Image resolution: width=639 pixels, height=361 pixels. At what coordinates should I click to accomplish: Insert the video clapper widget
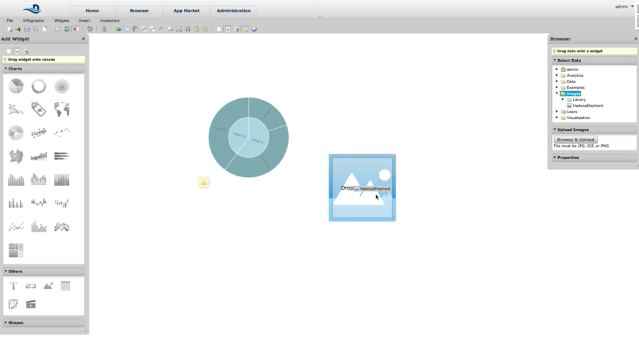(31, 304)
